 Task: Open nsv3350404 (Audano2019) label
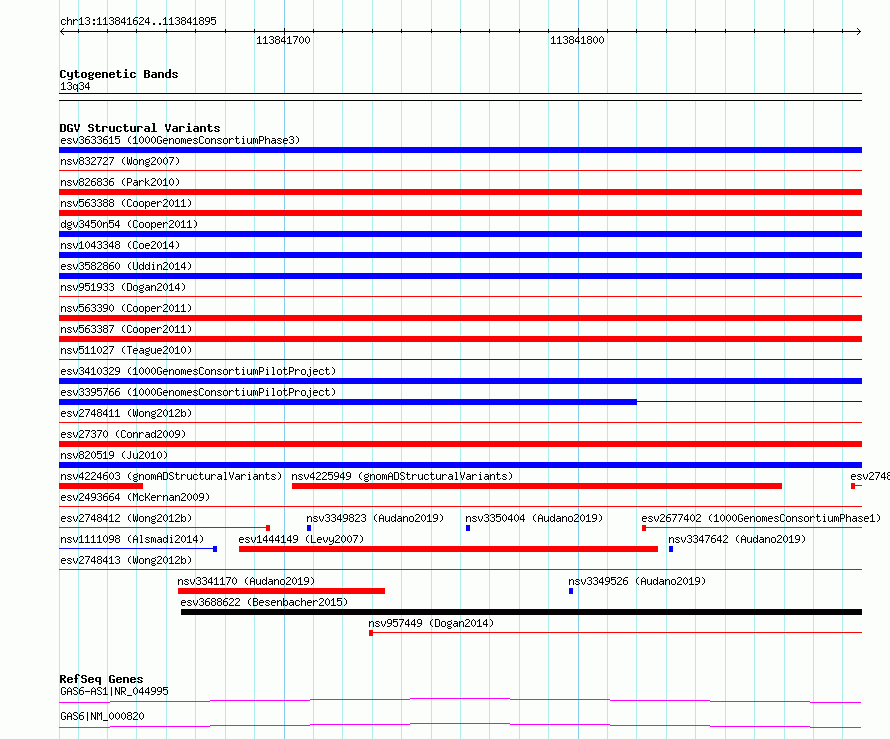(x=534, y=518)
